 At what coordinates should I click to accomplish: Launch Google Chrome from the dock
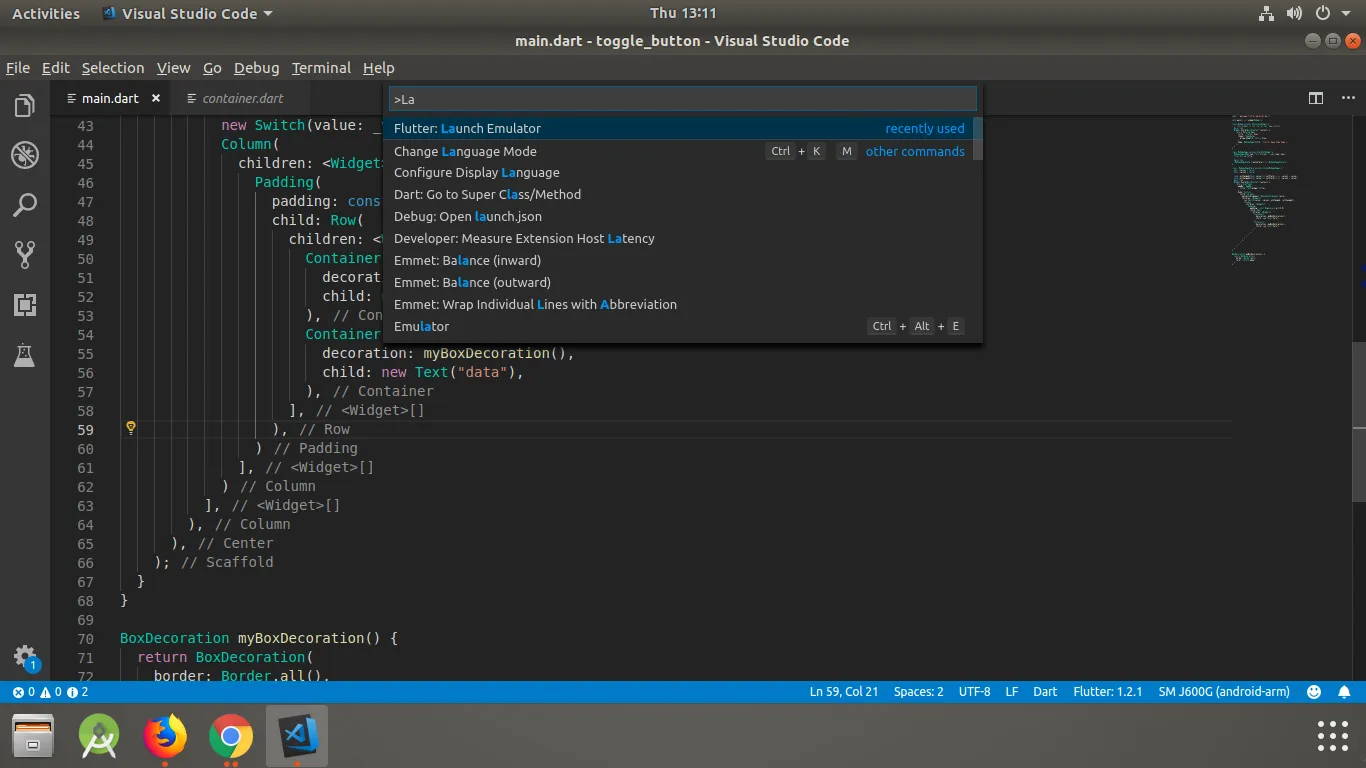pyautogui.click(x=231, y=738)
